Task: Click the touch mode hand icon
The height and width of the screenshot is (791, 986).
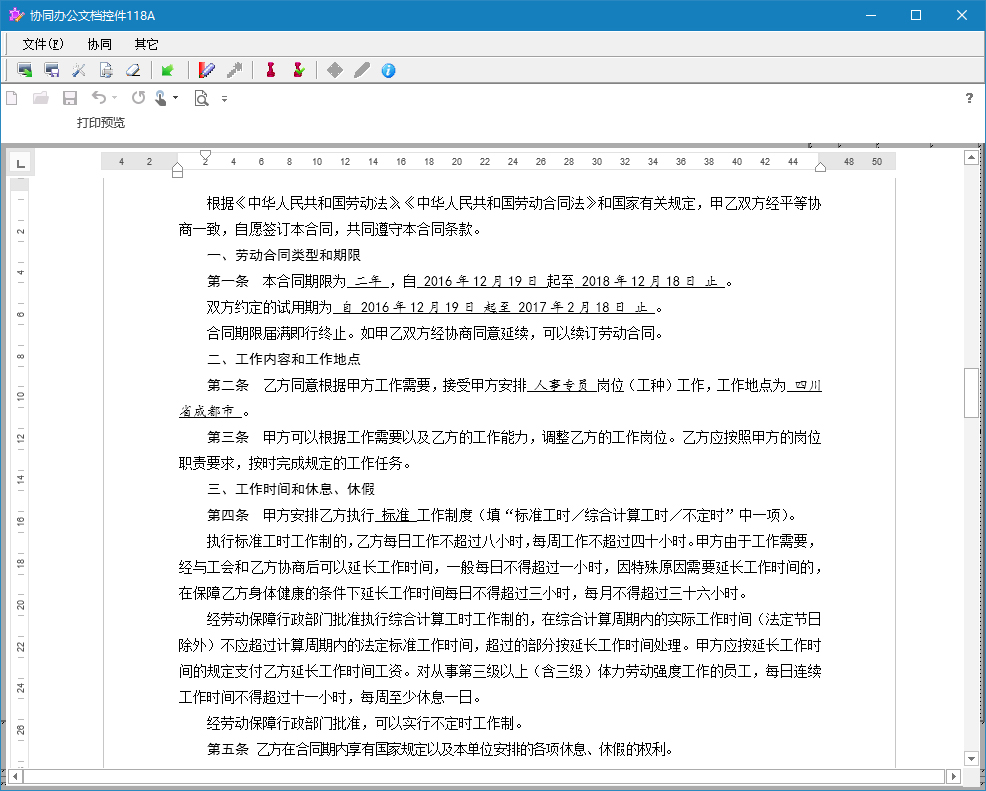Action: pos(161,97)
